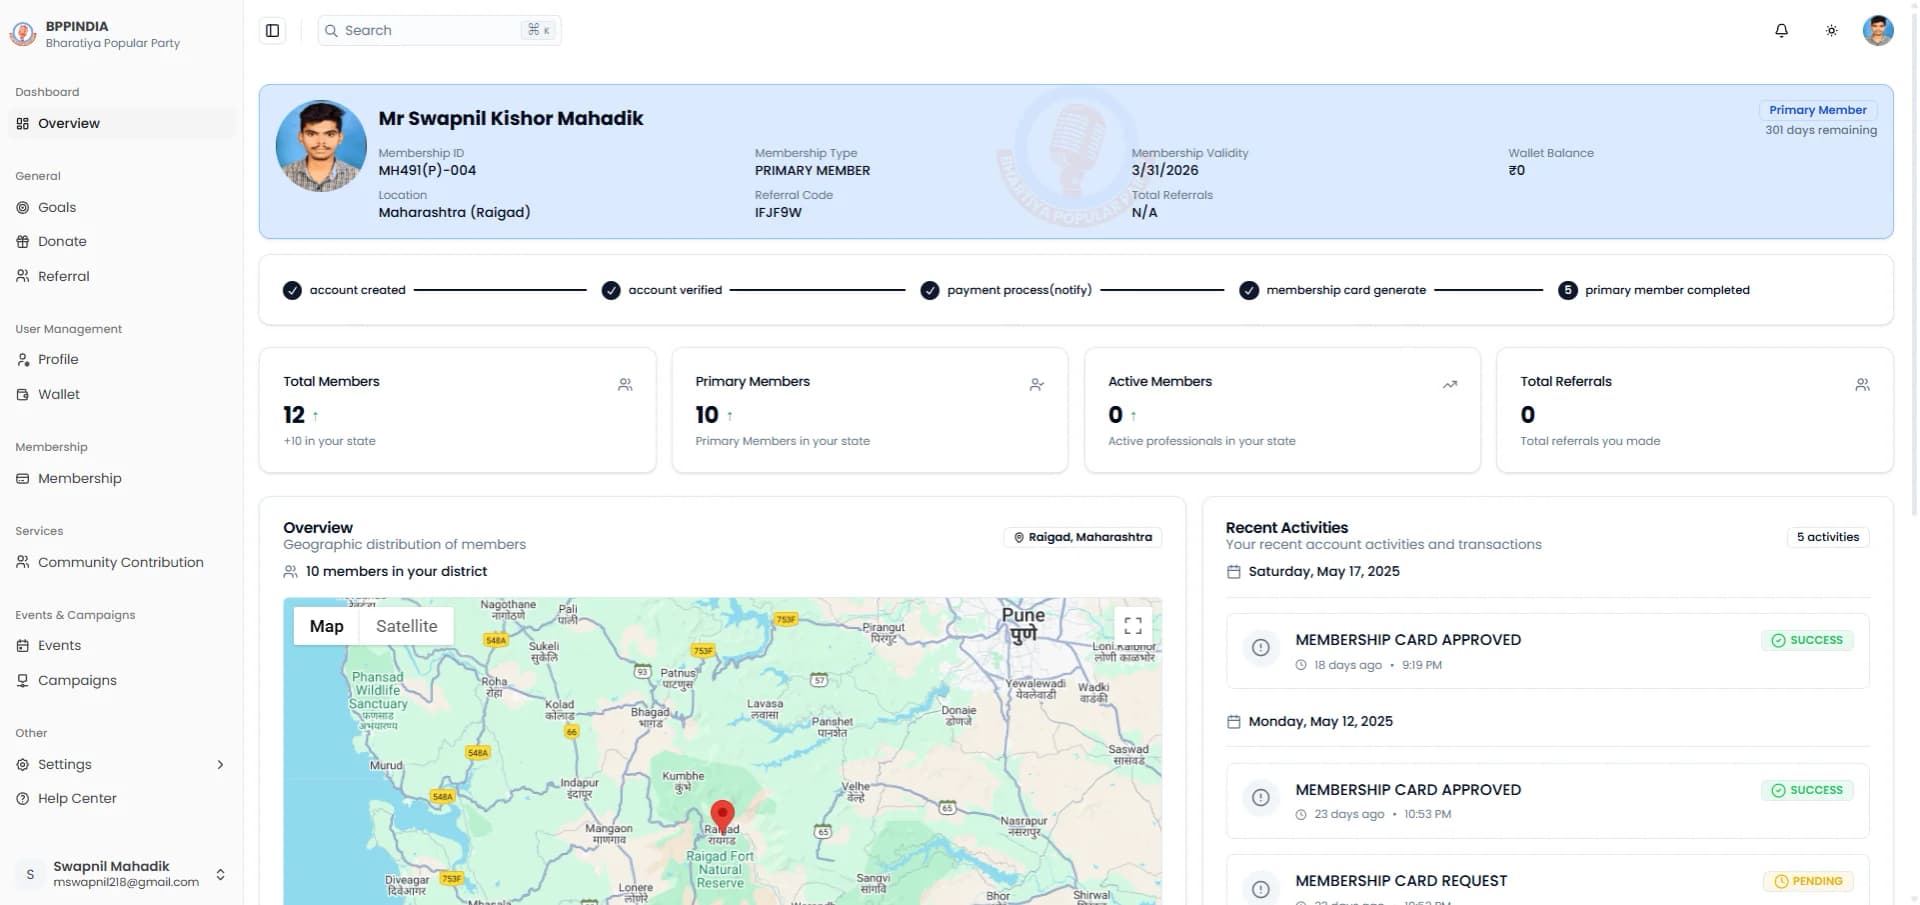1920x905 pixels.
Task: Click the member profile photo in header card
Action: 321,146
